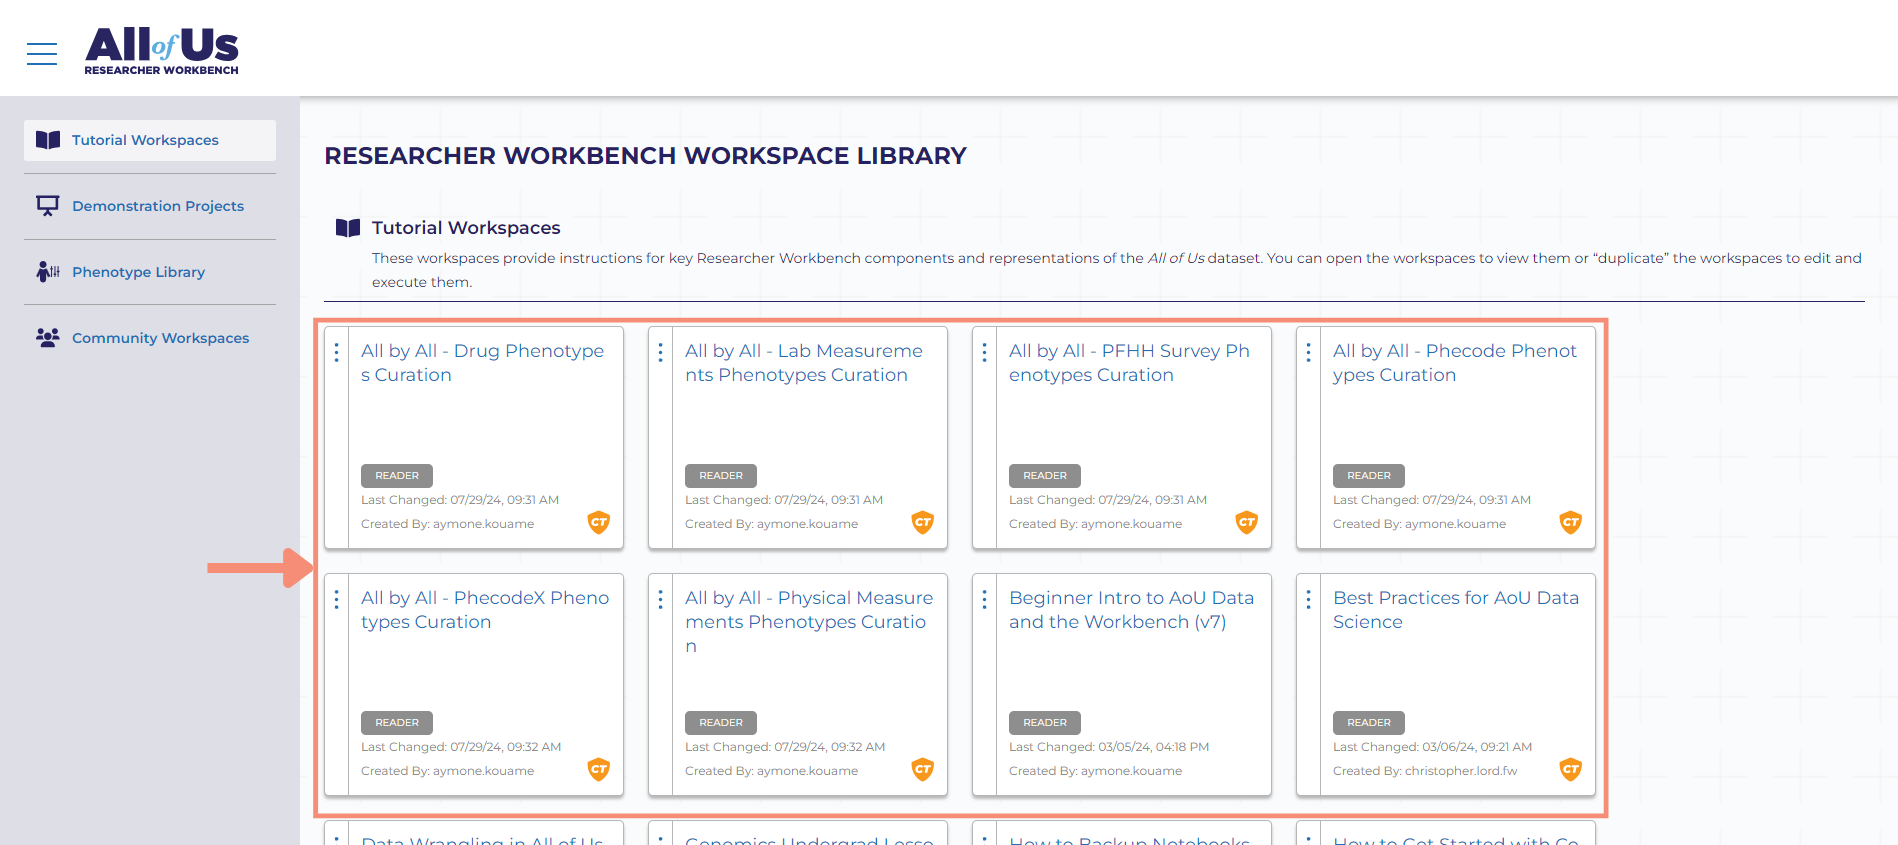1898x845 pixels.
Task: Open kebab menu on Lab Measurements Phenotypes card
Action: [661, 352]
